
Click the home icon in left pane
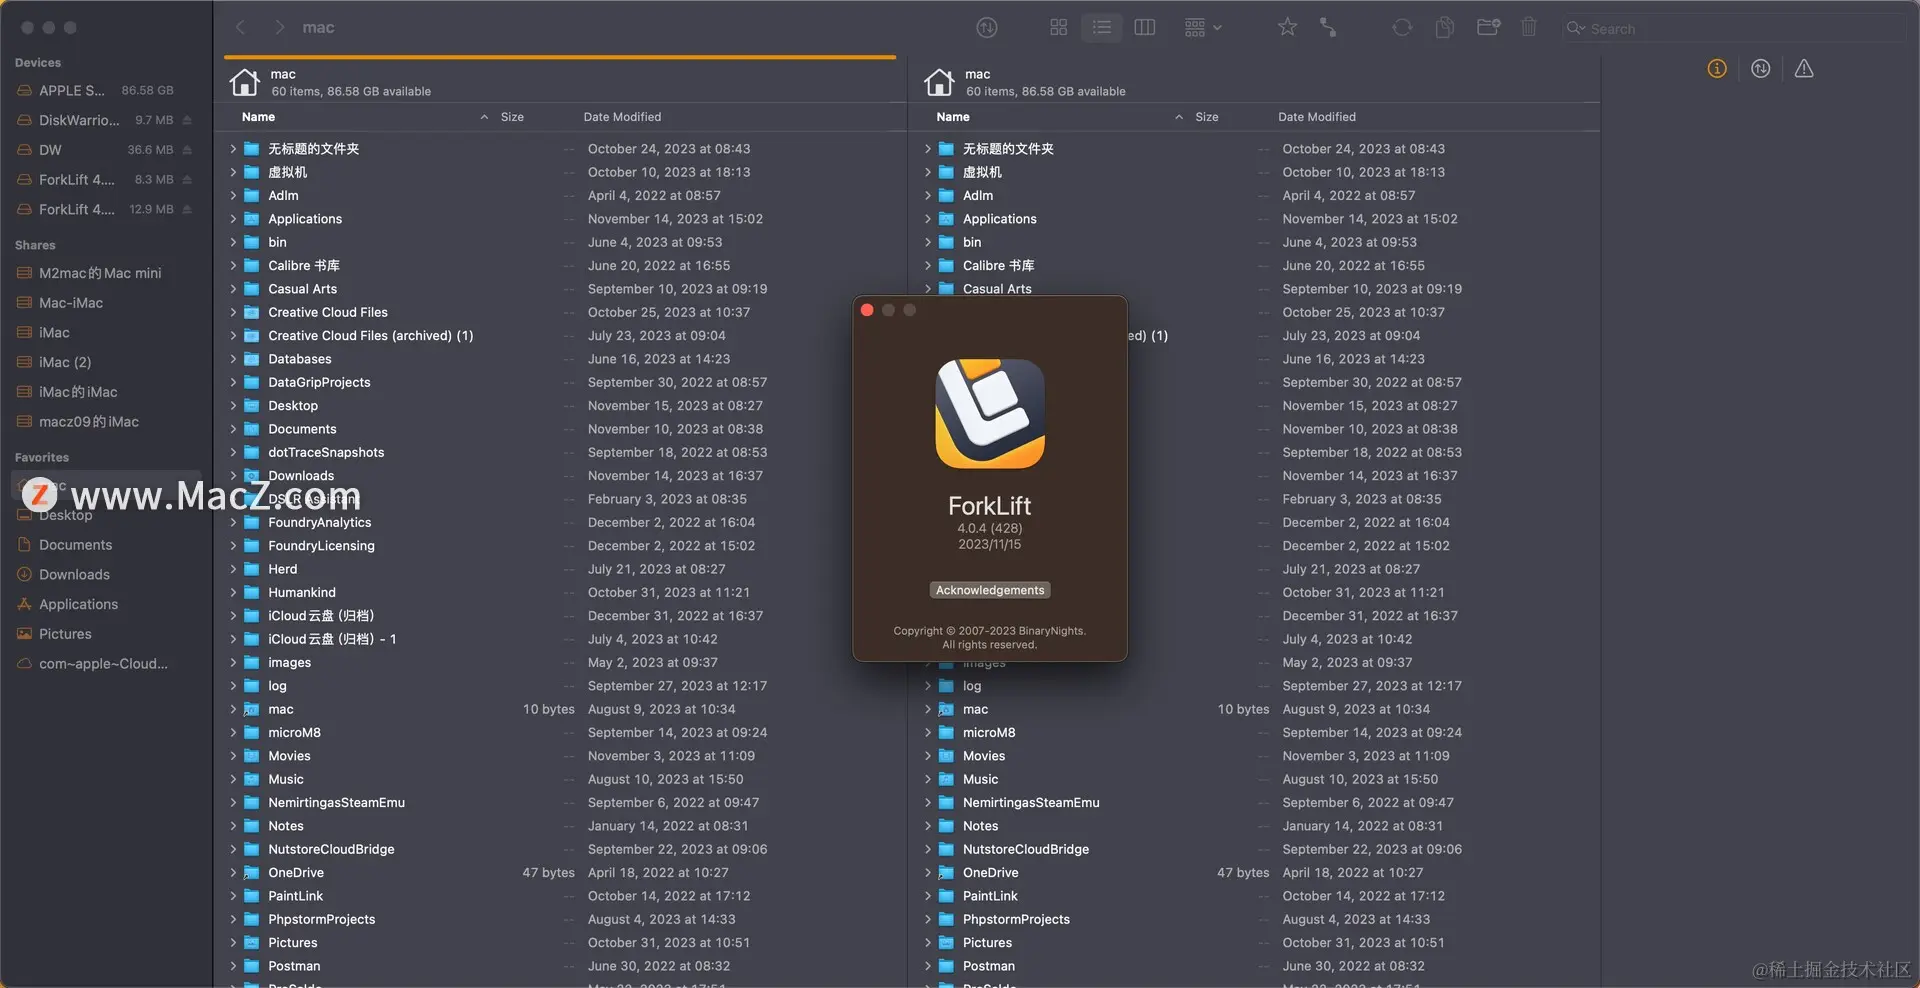[244, 82]
